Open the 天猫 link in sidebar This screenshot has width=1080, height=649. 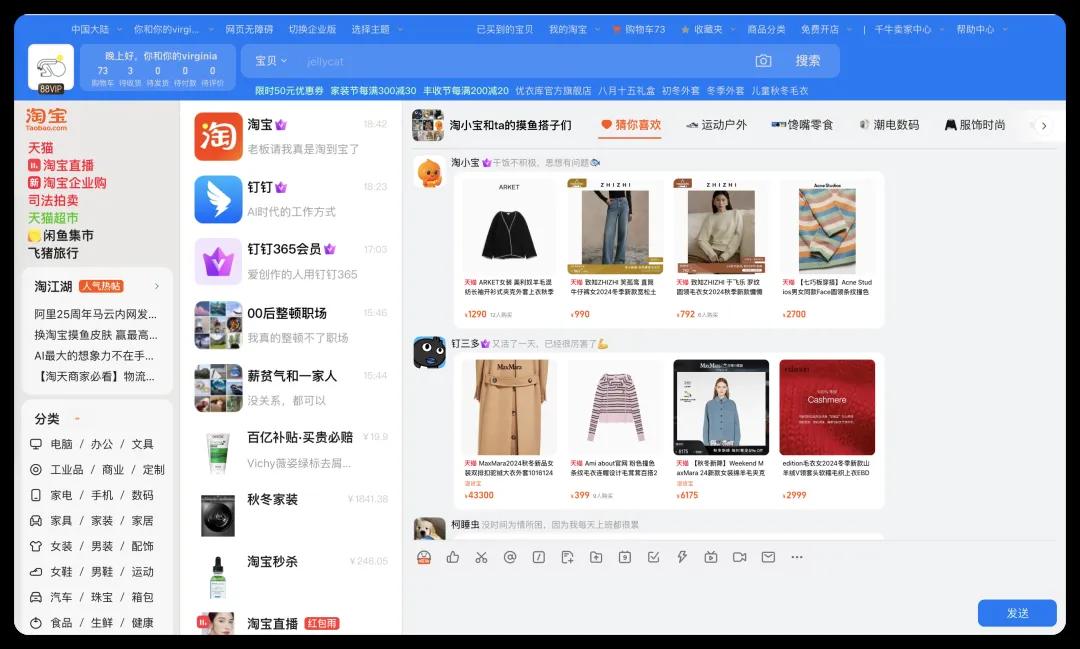(x=41, y=148)
